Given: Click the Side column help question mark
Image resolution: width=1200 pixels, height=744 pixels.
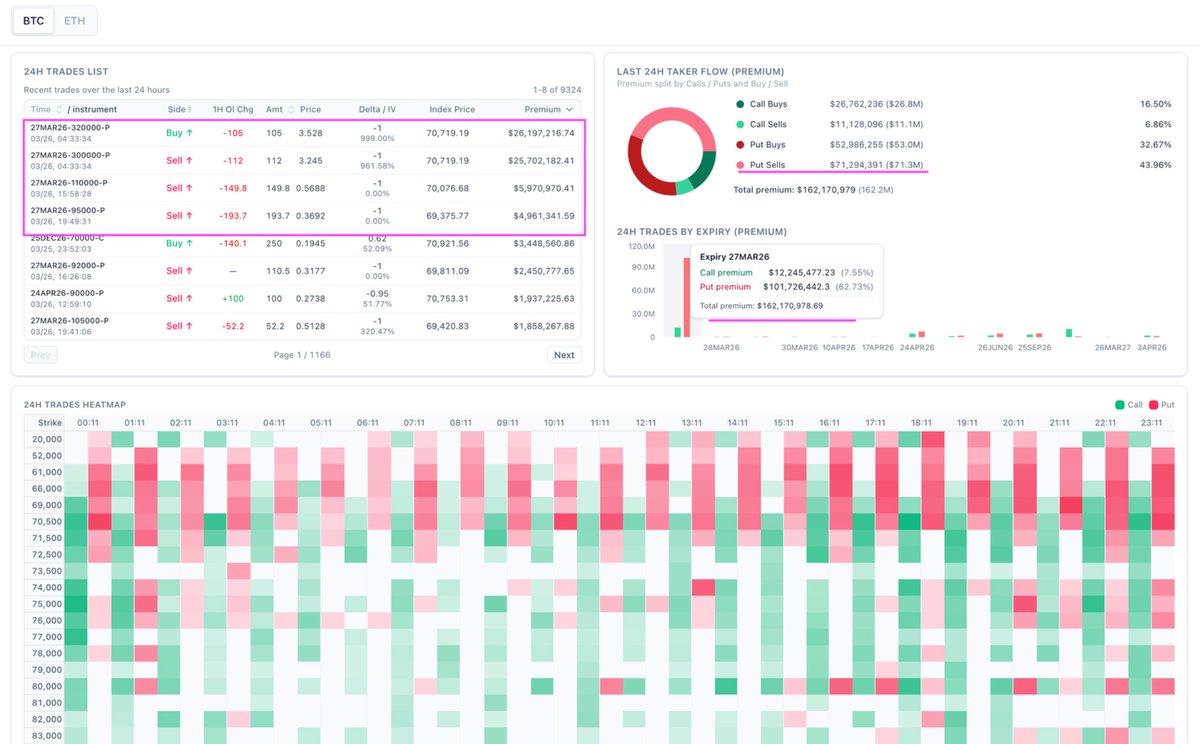Looking at the screenshot, I should click(190, 109).
